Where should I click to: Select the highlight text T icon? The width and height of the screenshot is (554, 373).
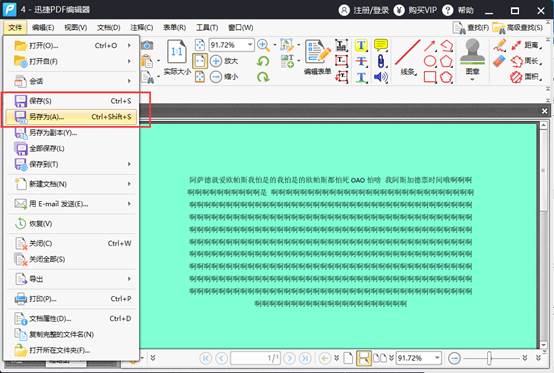361,45
